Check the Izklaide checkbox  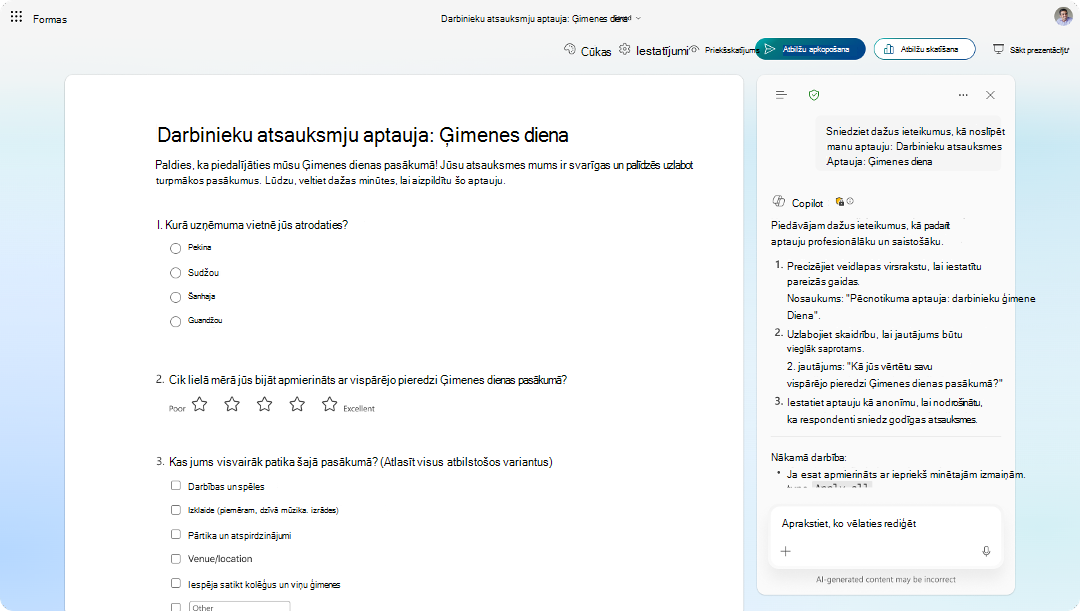point(176,510)
